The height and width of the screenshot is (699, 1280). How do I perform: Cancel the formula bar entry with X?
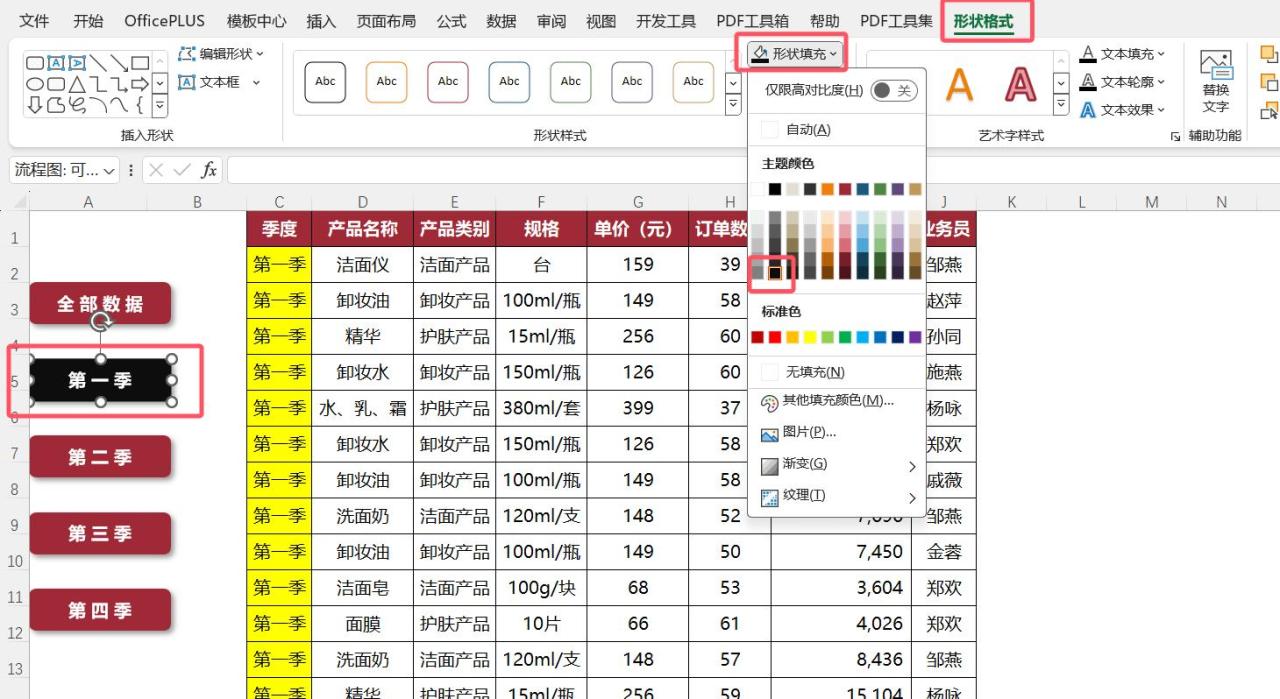[156, 170]
